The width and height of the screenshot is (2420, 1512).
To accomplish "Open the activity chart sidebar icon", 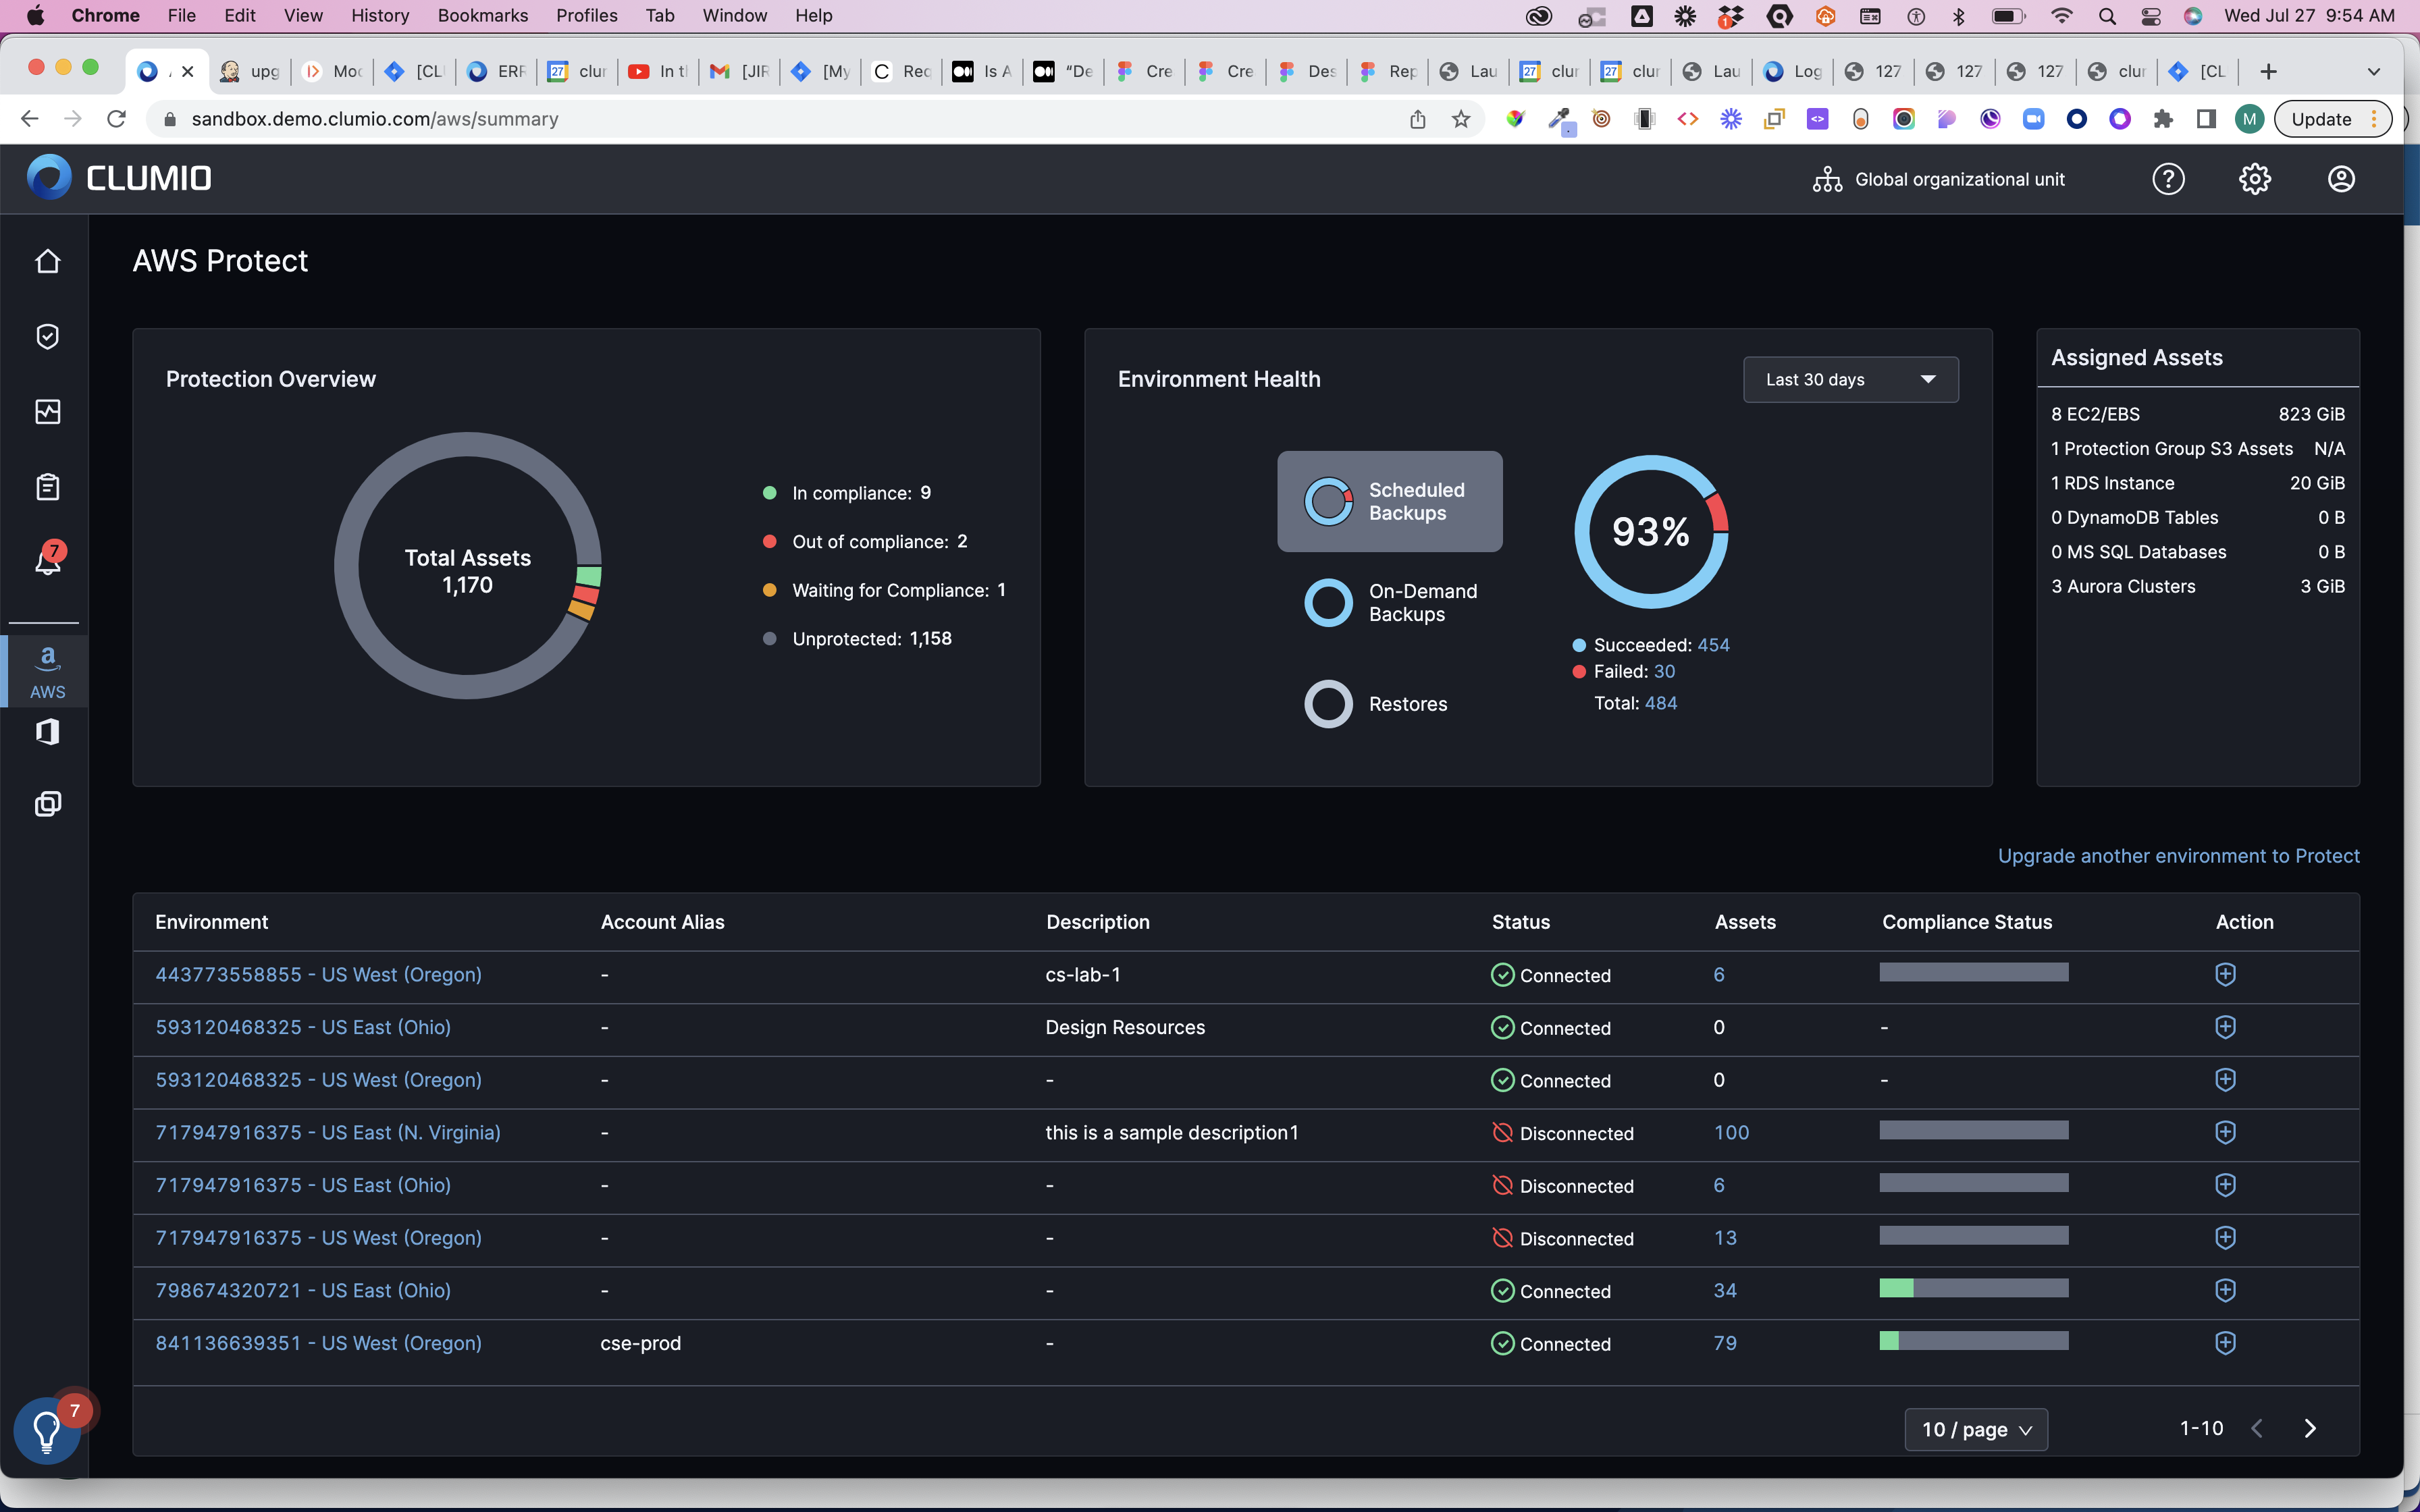I will point(47,412).
